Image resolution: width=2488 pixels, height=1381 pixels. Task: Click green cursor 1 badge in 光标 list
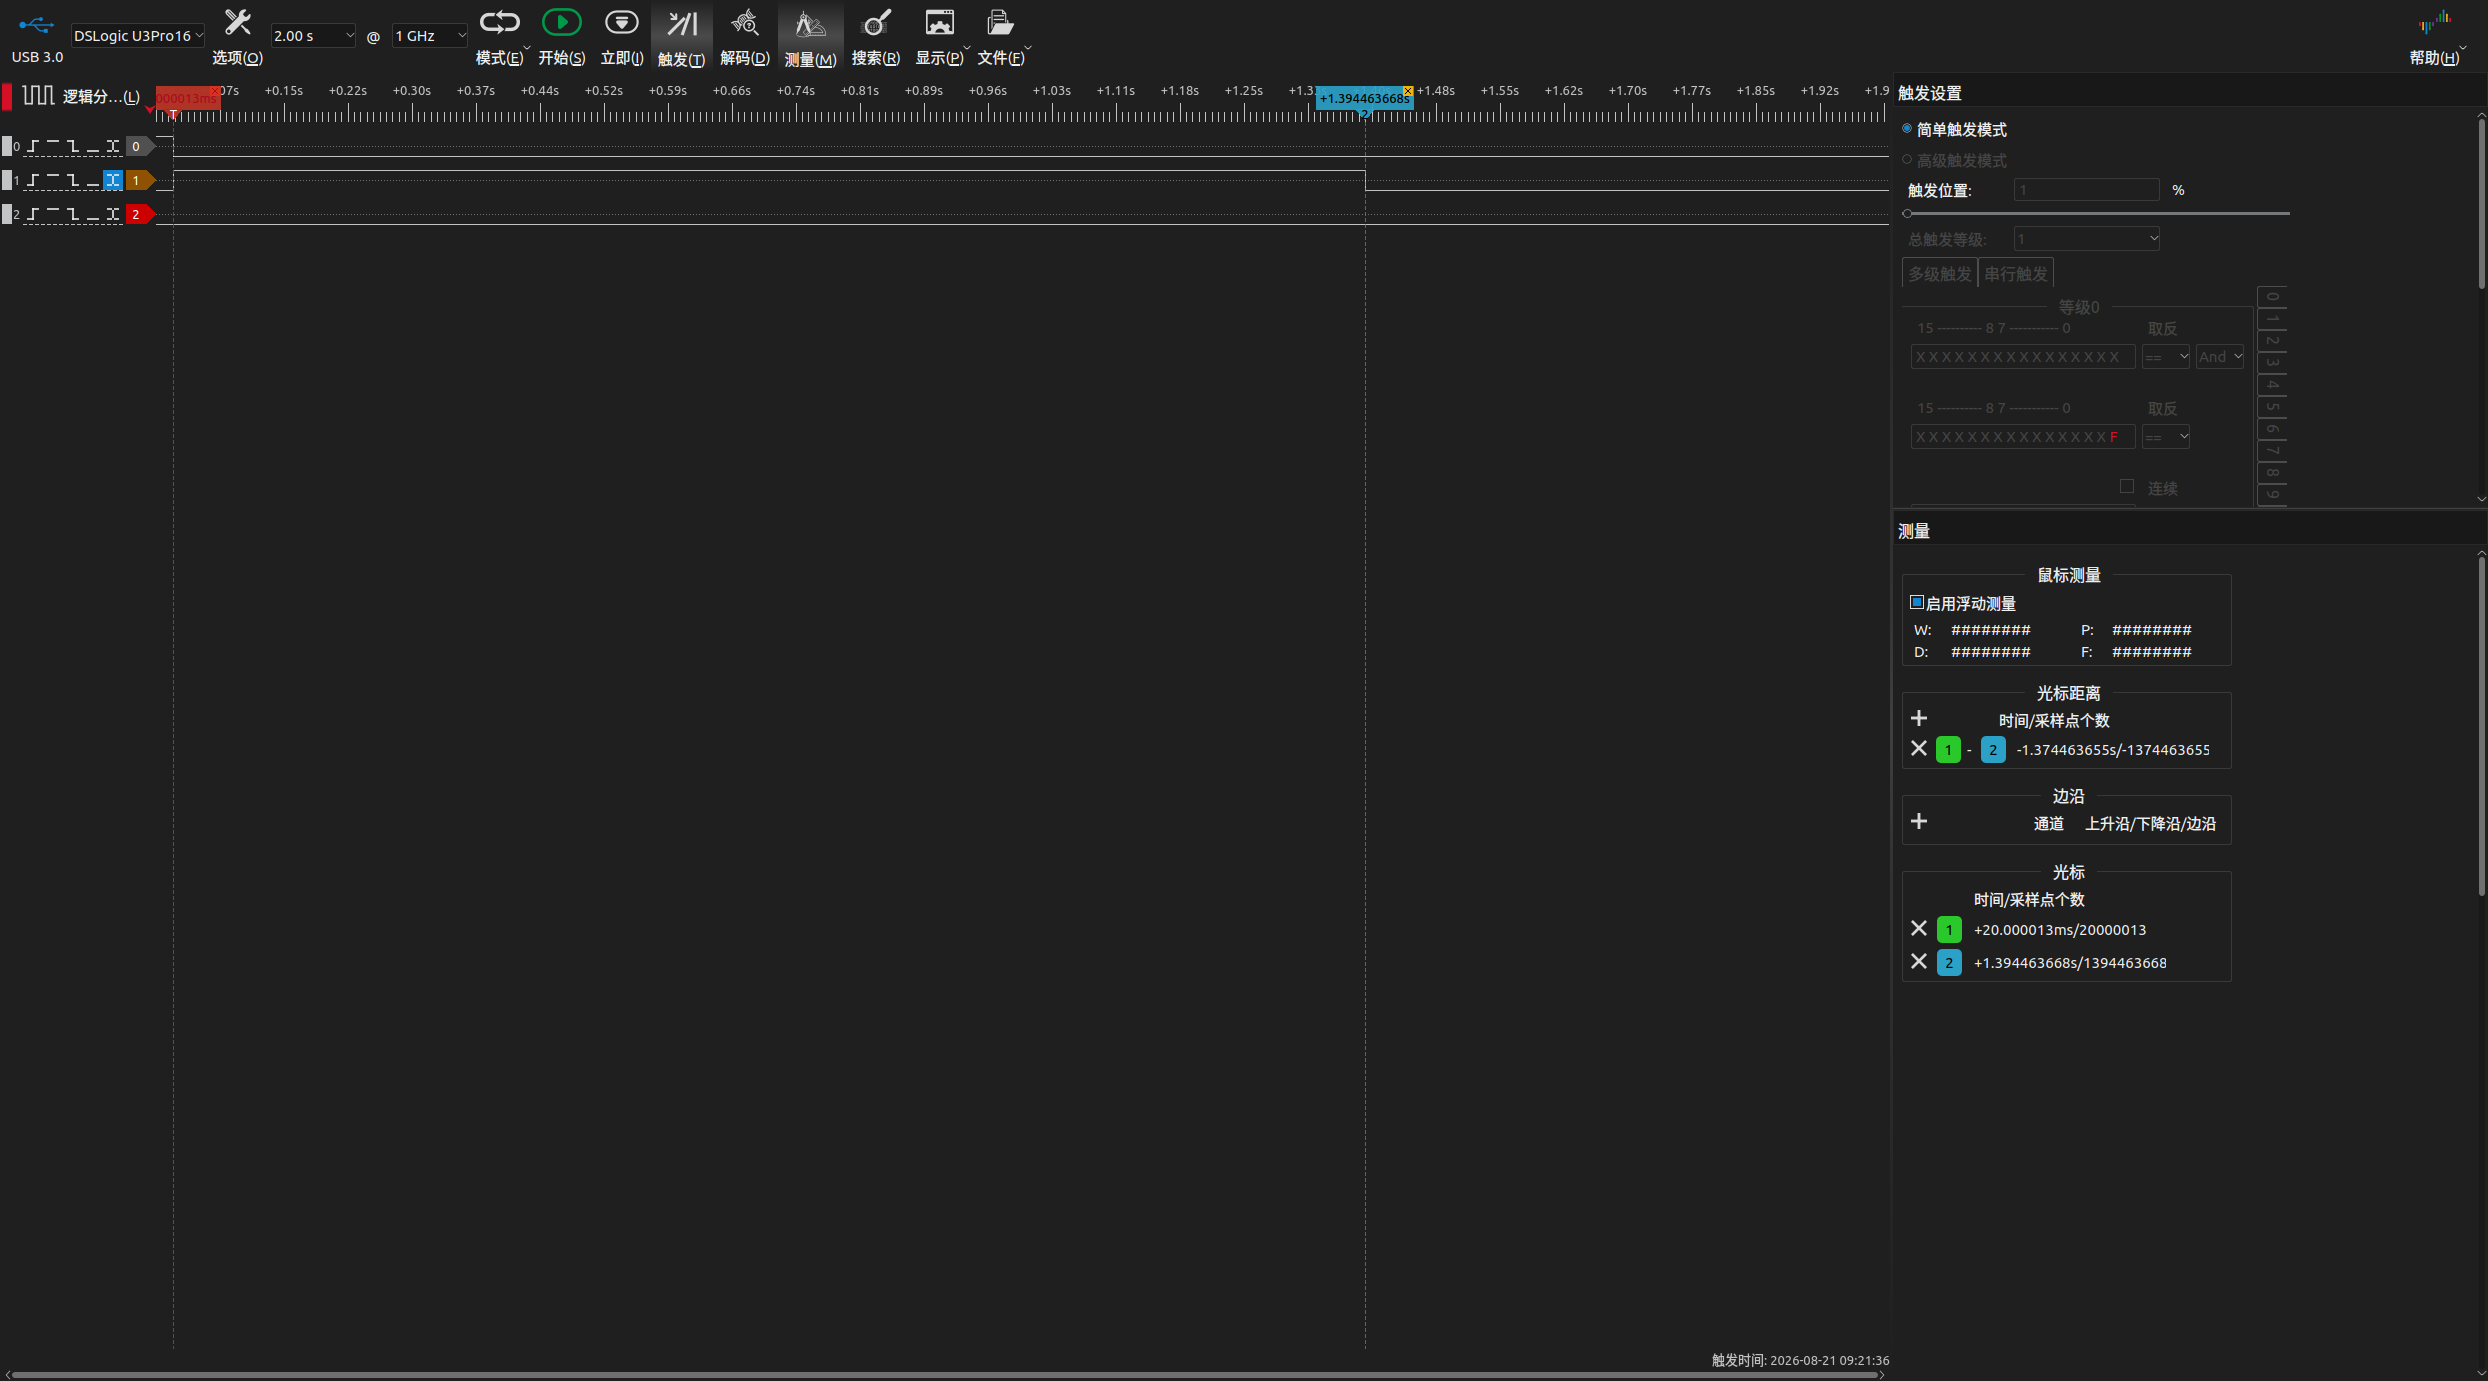coord(1949,929)
